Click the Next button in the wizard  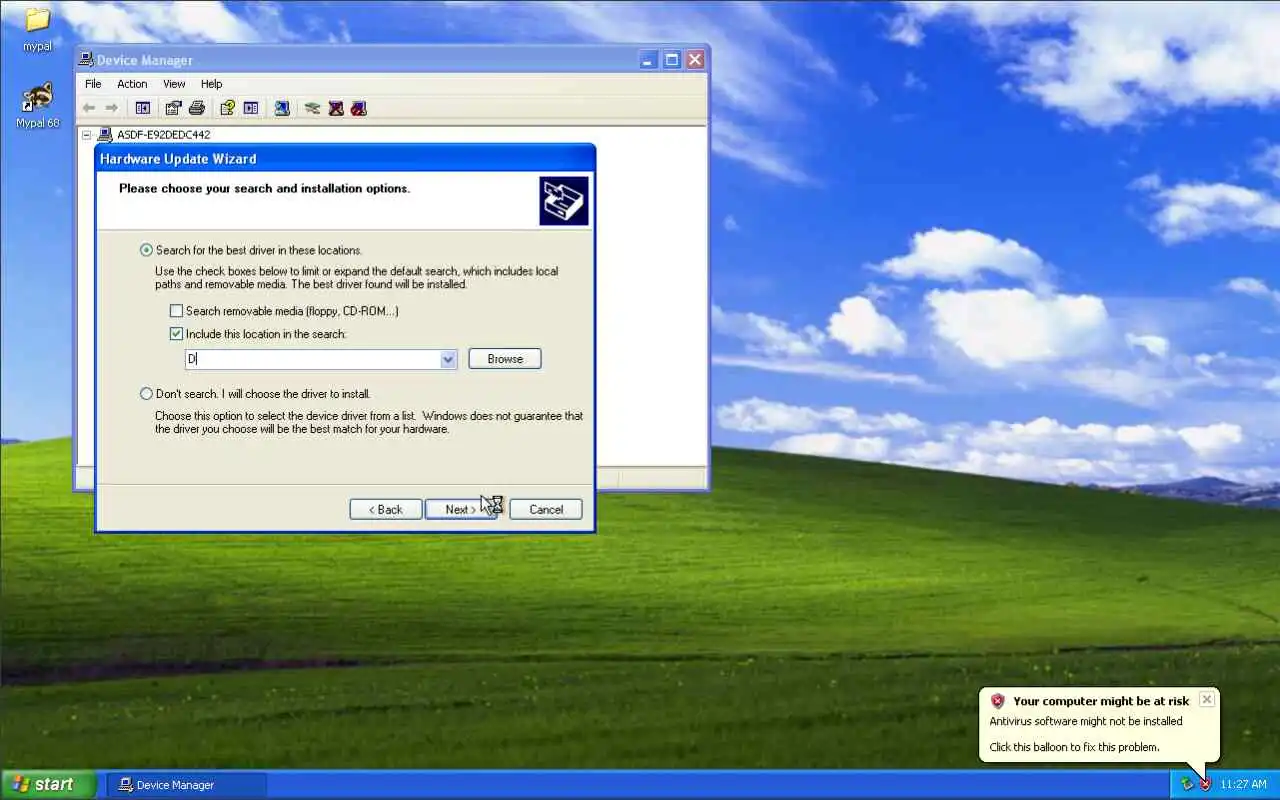tap(460, 509)
